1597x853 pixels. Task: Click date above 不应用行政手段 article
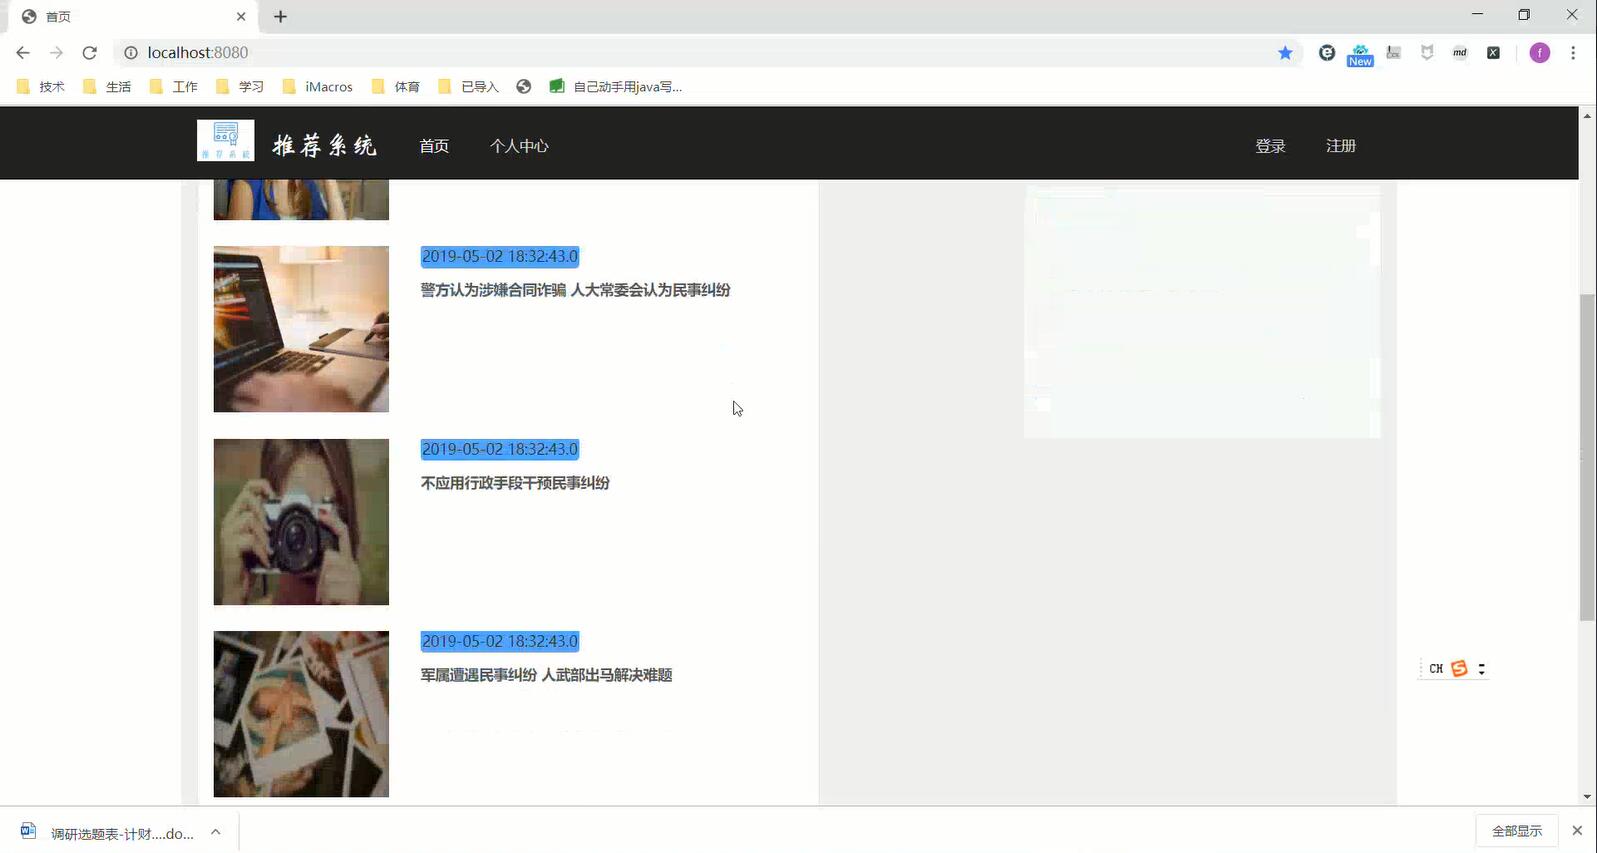click(500, 449)
